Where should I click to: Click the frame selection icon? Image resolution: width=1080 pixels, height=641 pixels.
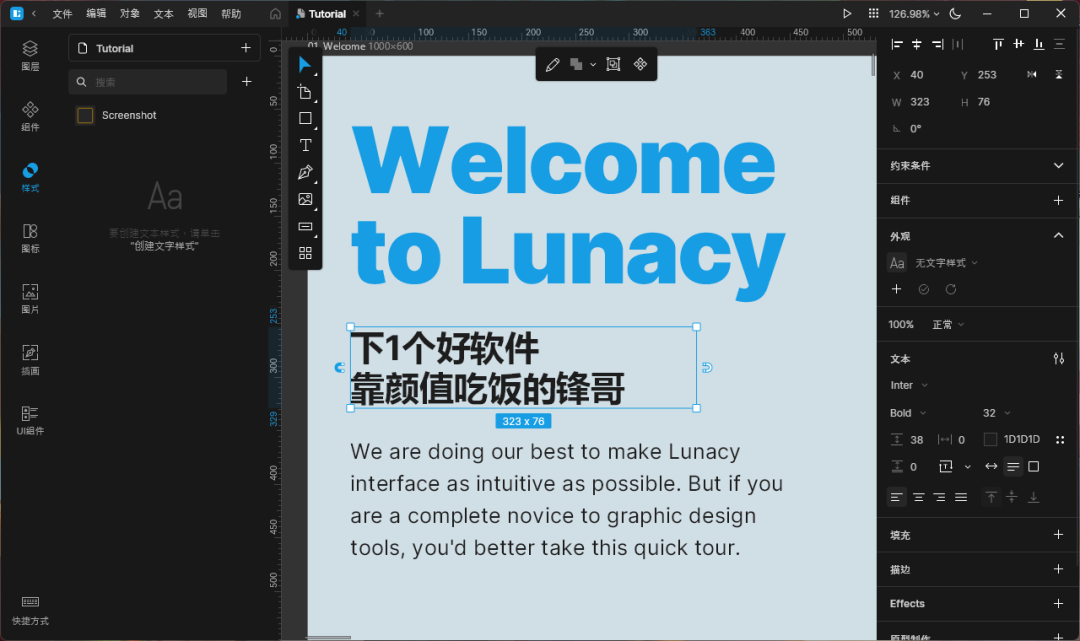click(613, 65)
